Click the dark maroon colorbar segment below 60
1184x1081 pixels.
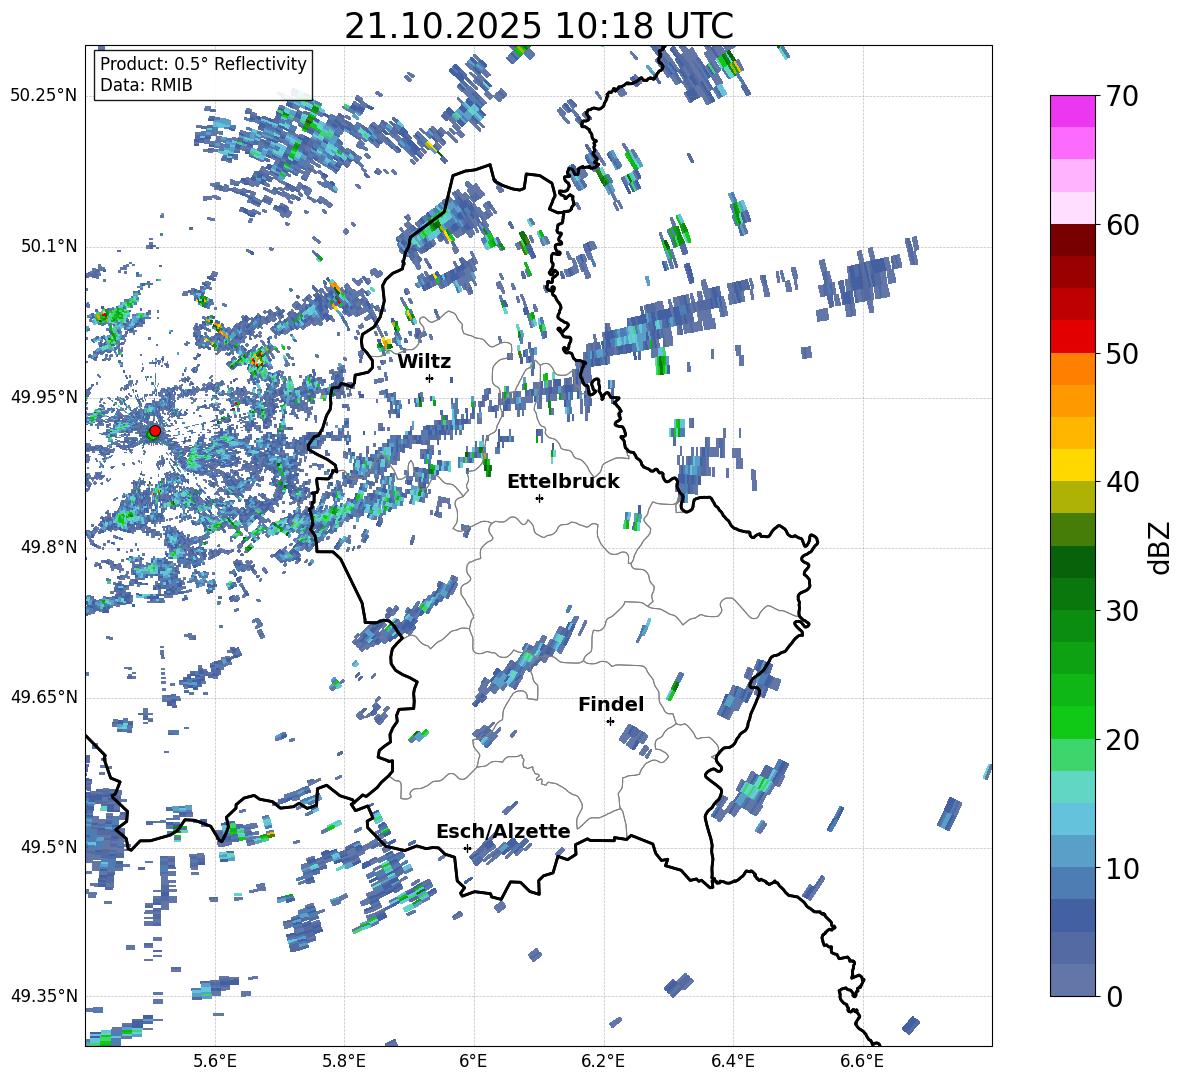pyautogui.click(x=1073, y=240)
